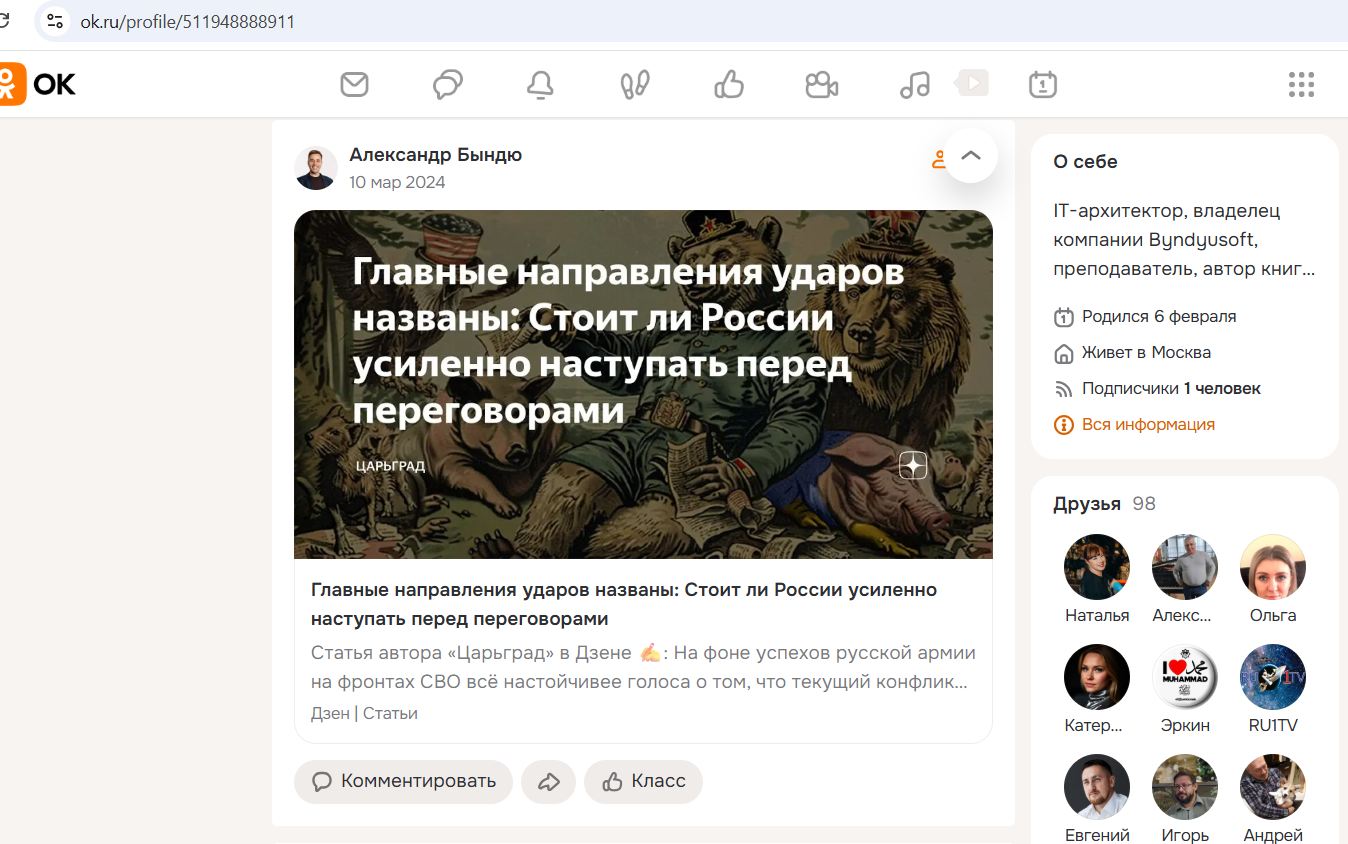Click the Комментировать button

click(x=403, y=782)
